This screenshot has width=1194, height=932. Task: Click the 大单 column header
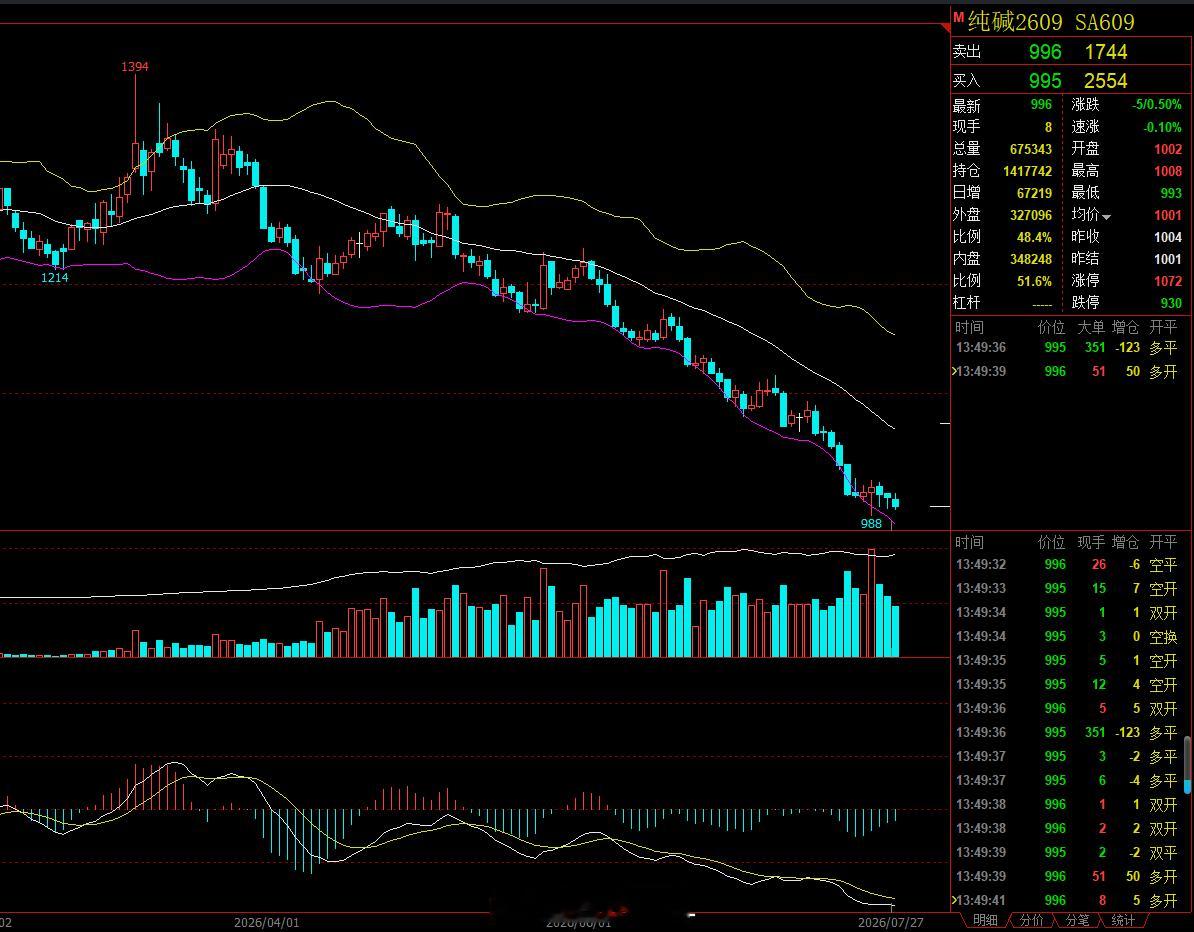[1090, 327]
